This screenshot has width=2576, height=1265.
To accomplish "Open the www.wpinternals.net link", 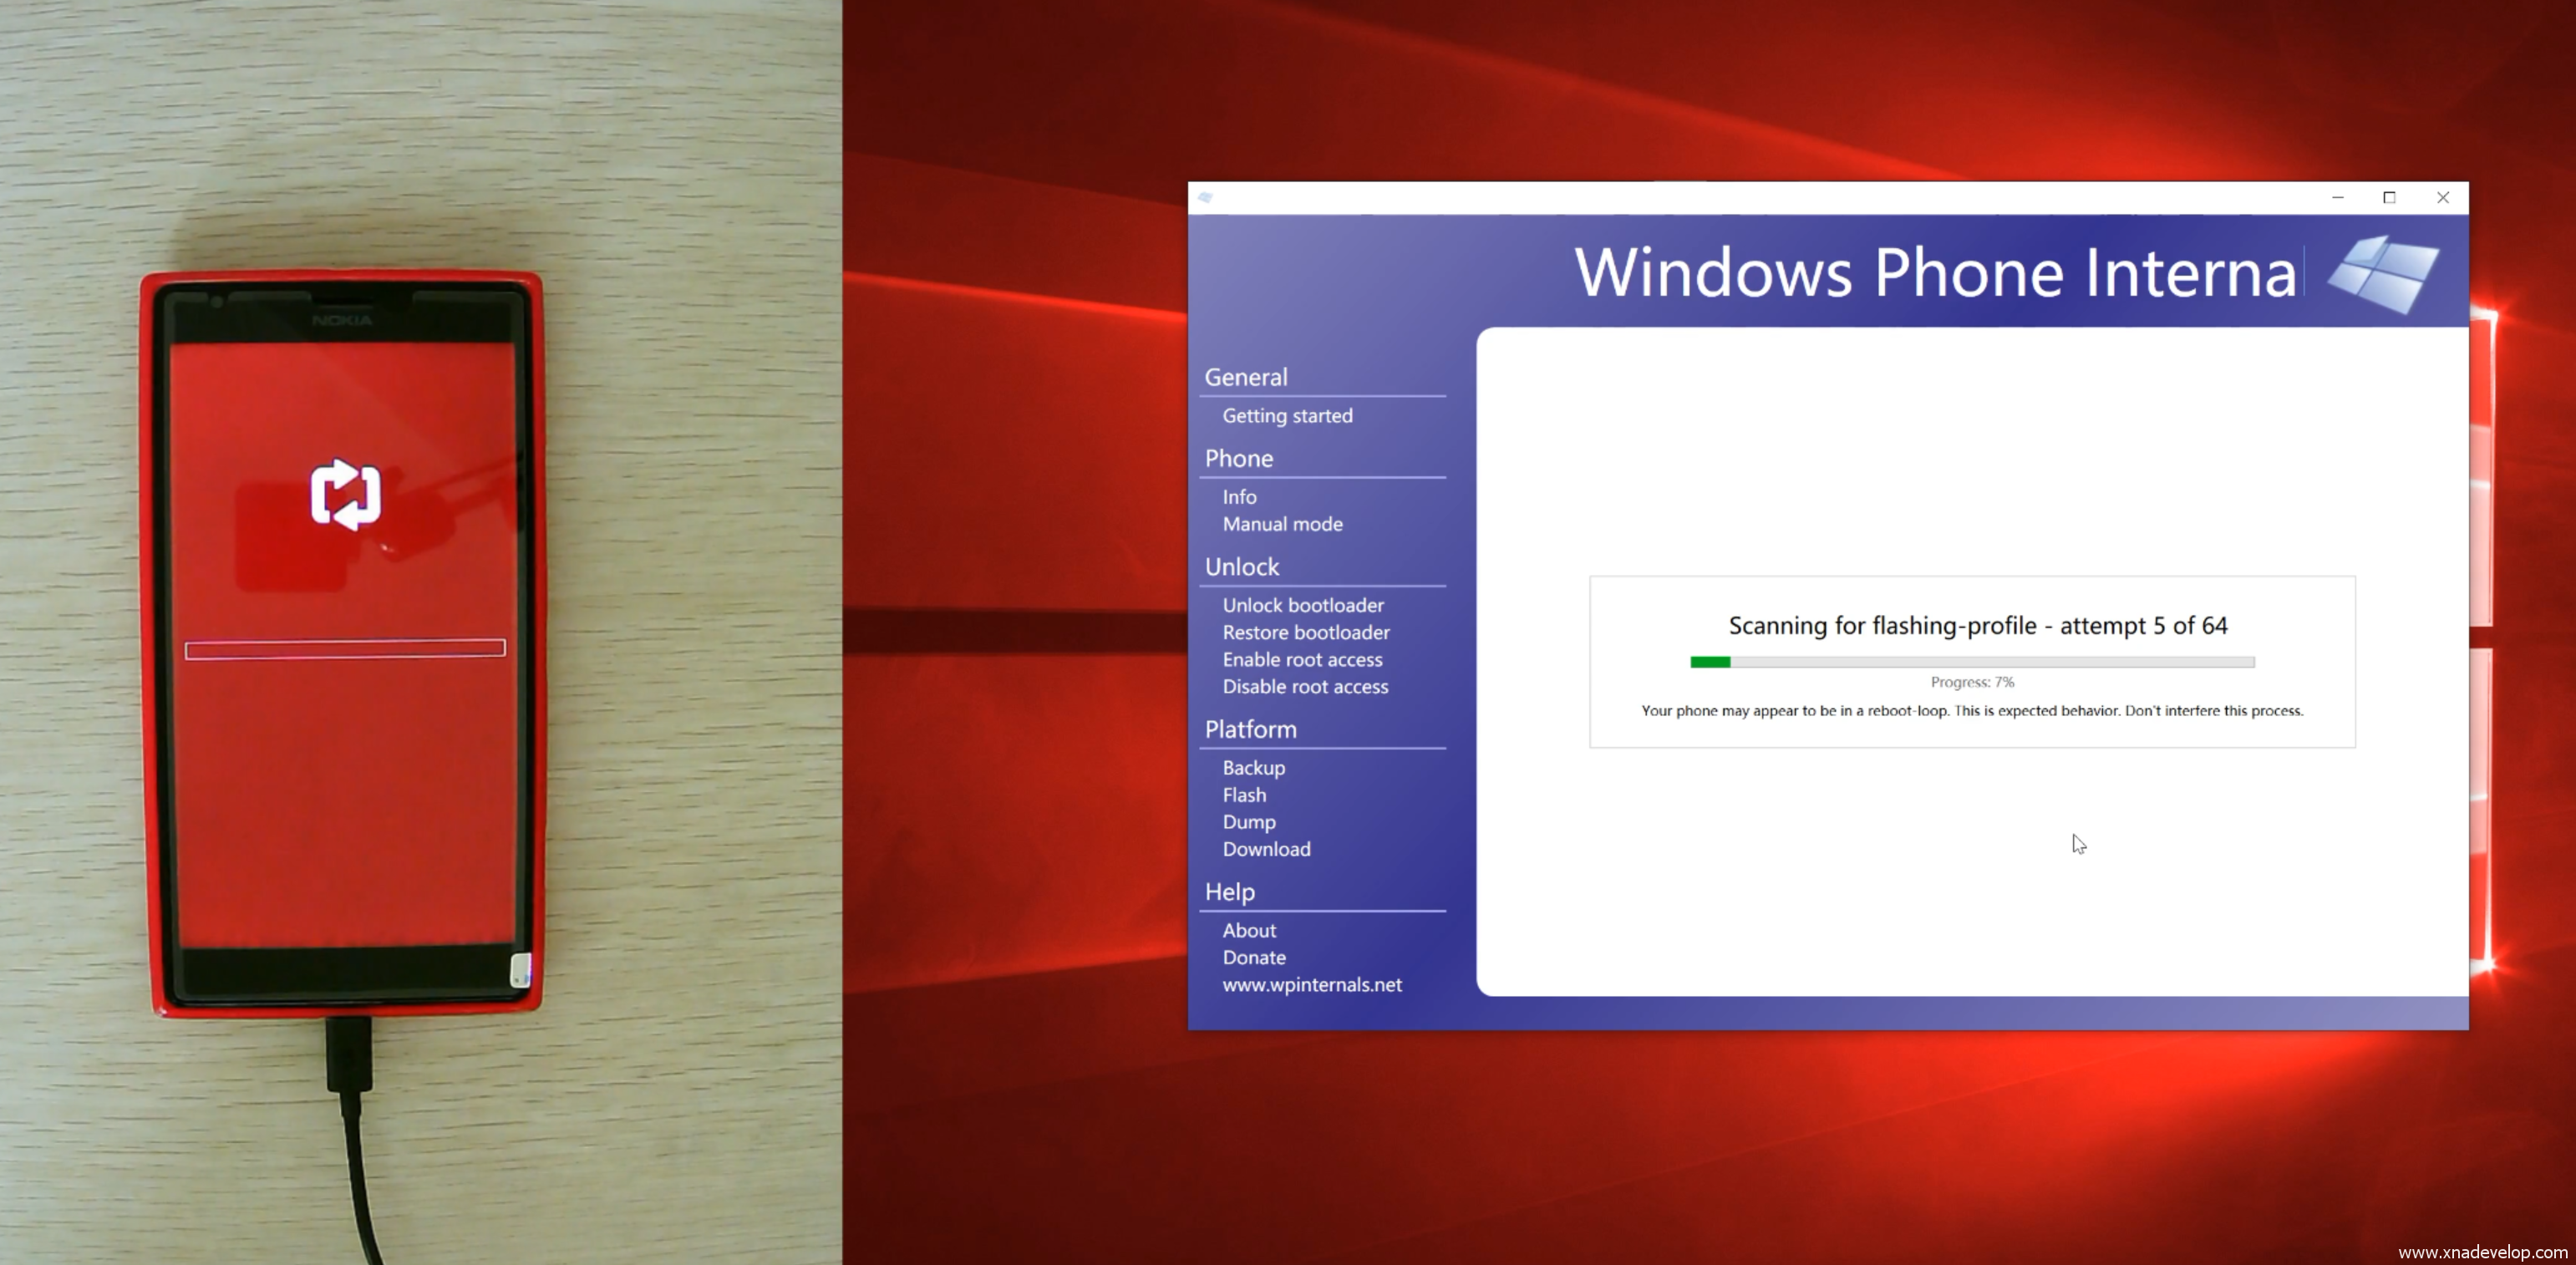I will (x=1311, y=985).
